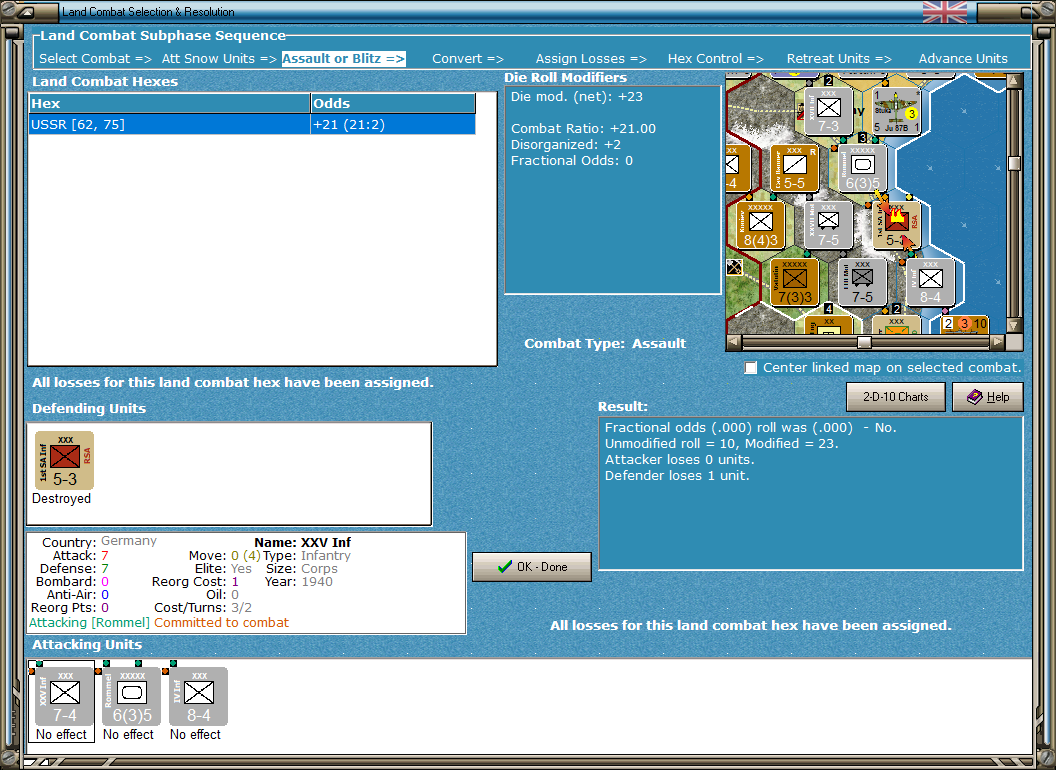Click map vertical scrollbar down arrow
This screenshot has width=1056, height=770.
click(1014, 325)
